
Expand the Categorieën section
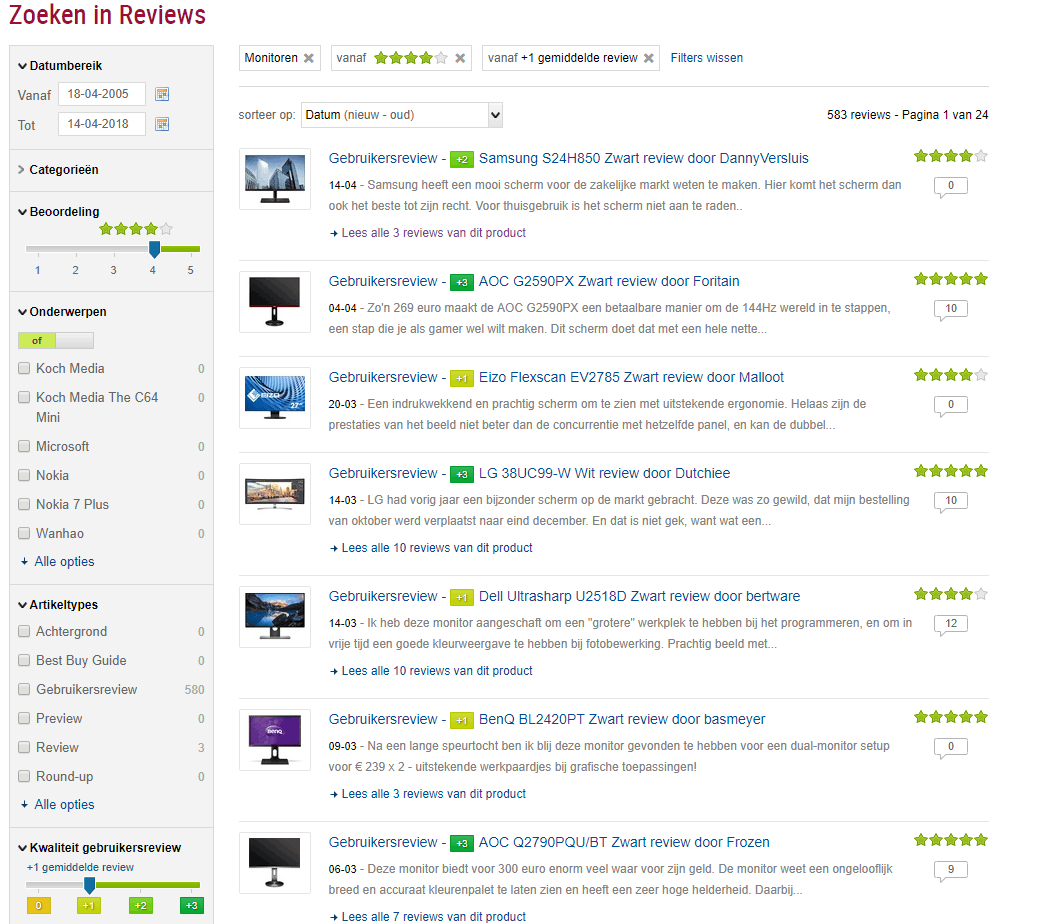point(58,169)
